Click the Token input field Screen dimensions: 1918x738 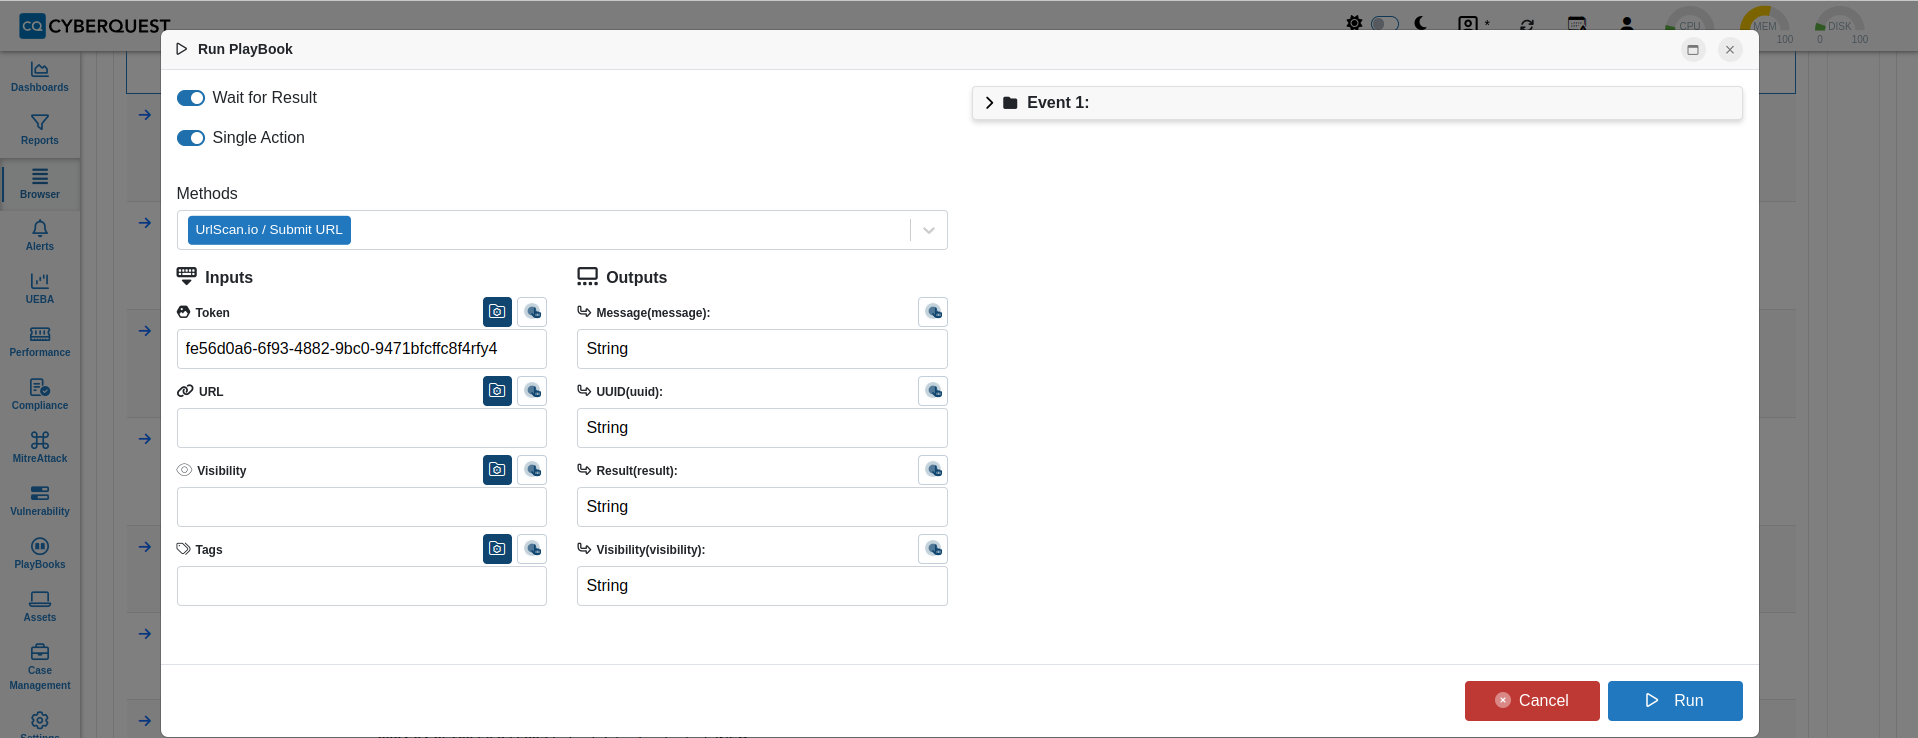pos(362,349)
